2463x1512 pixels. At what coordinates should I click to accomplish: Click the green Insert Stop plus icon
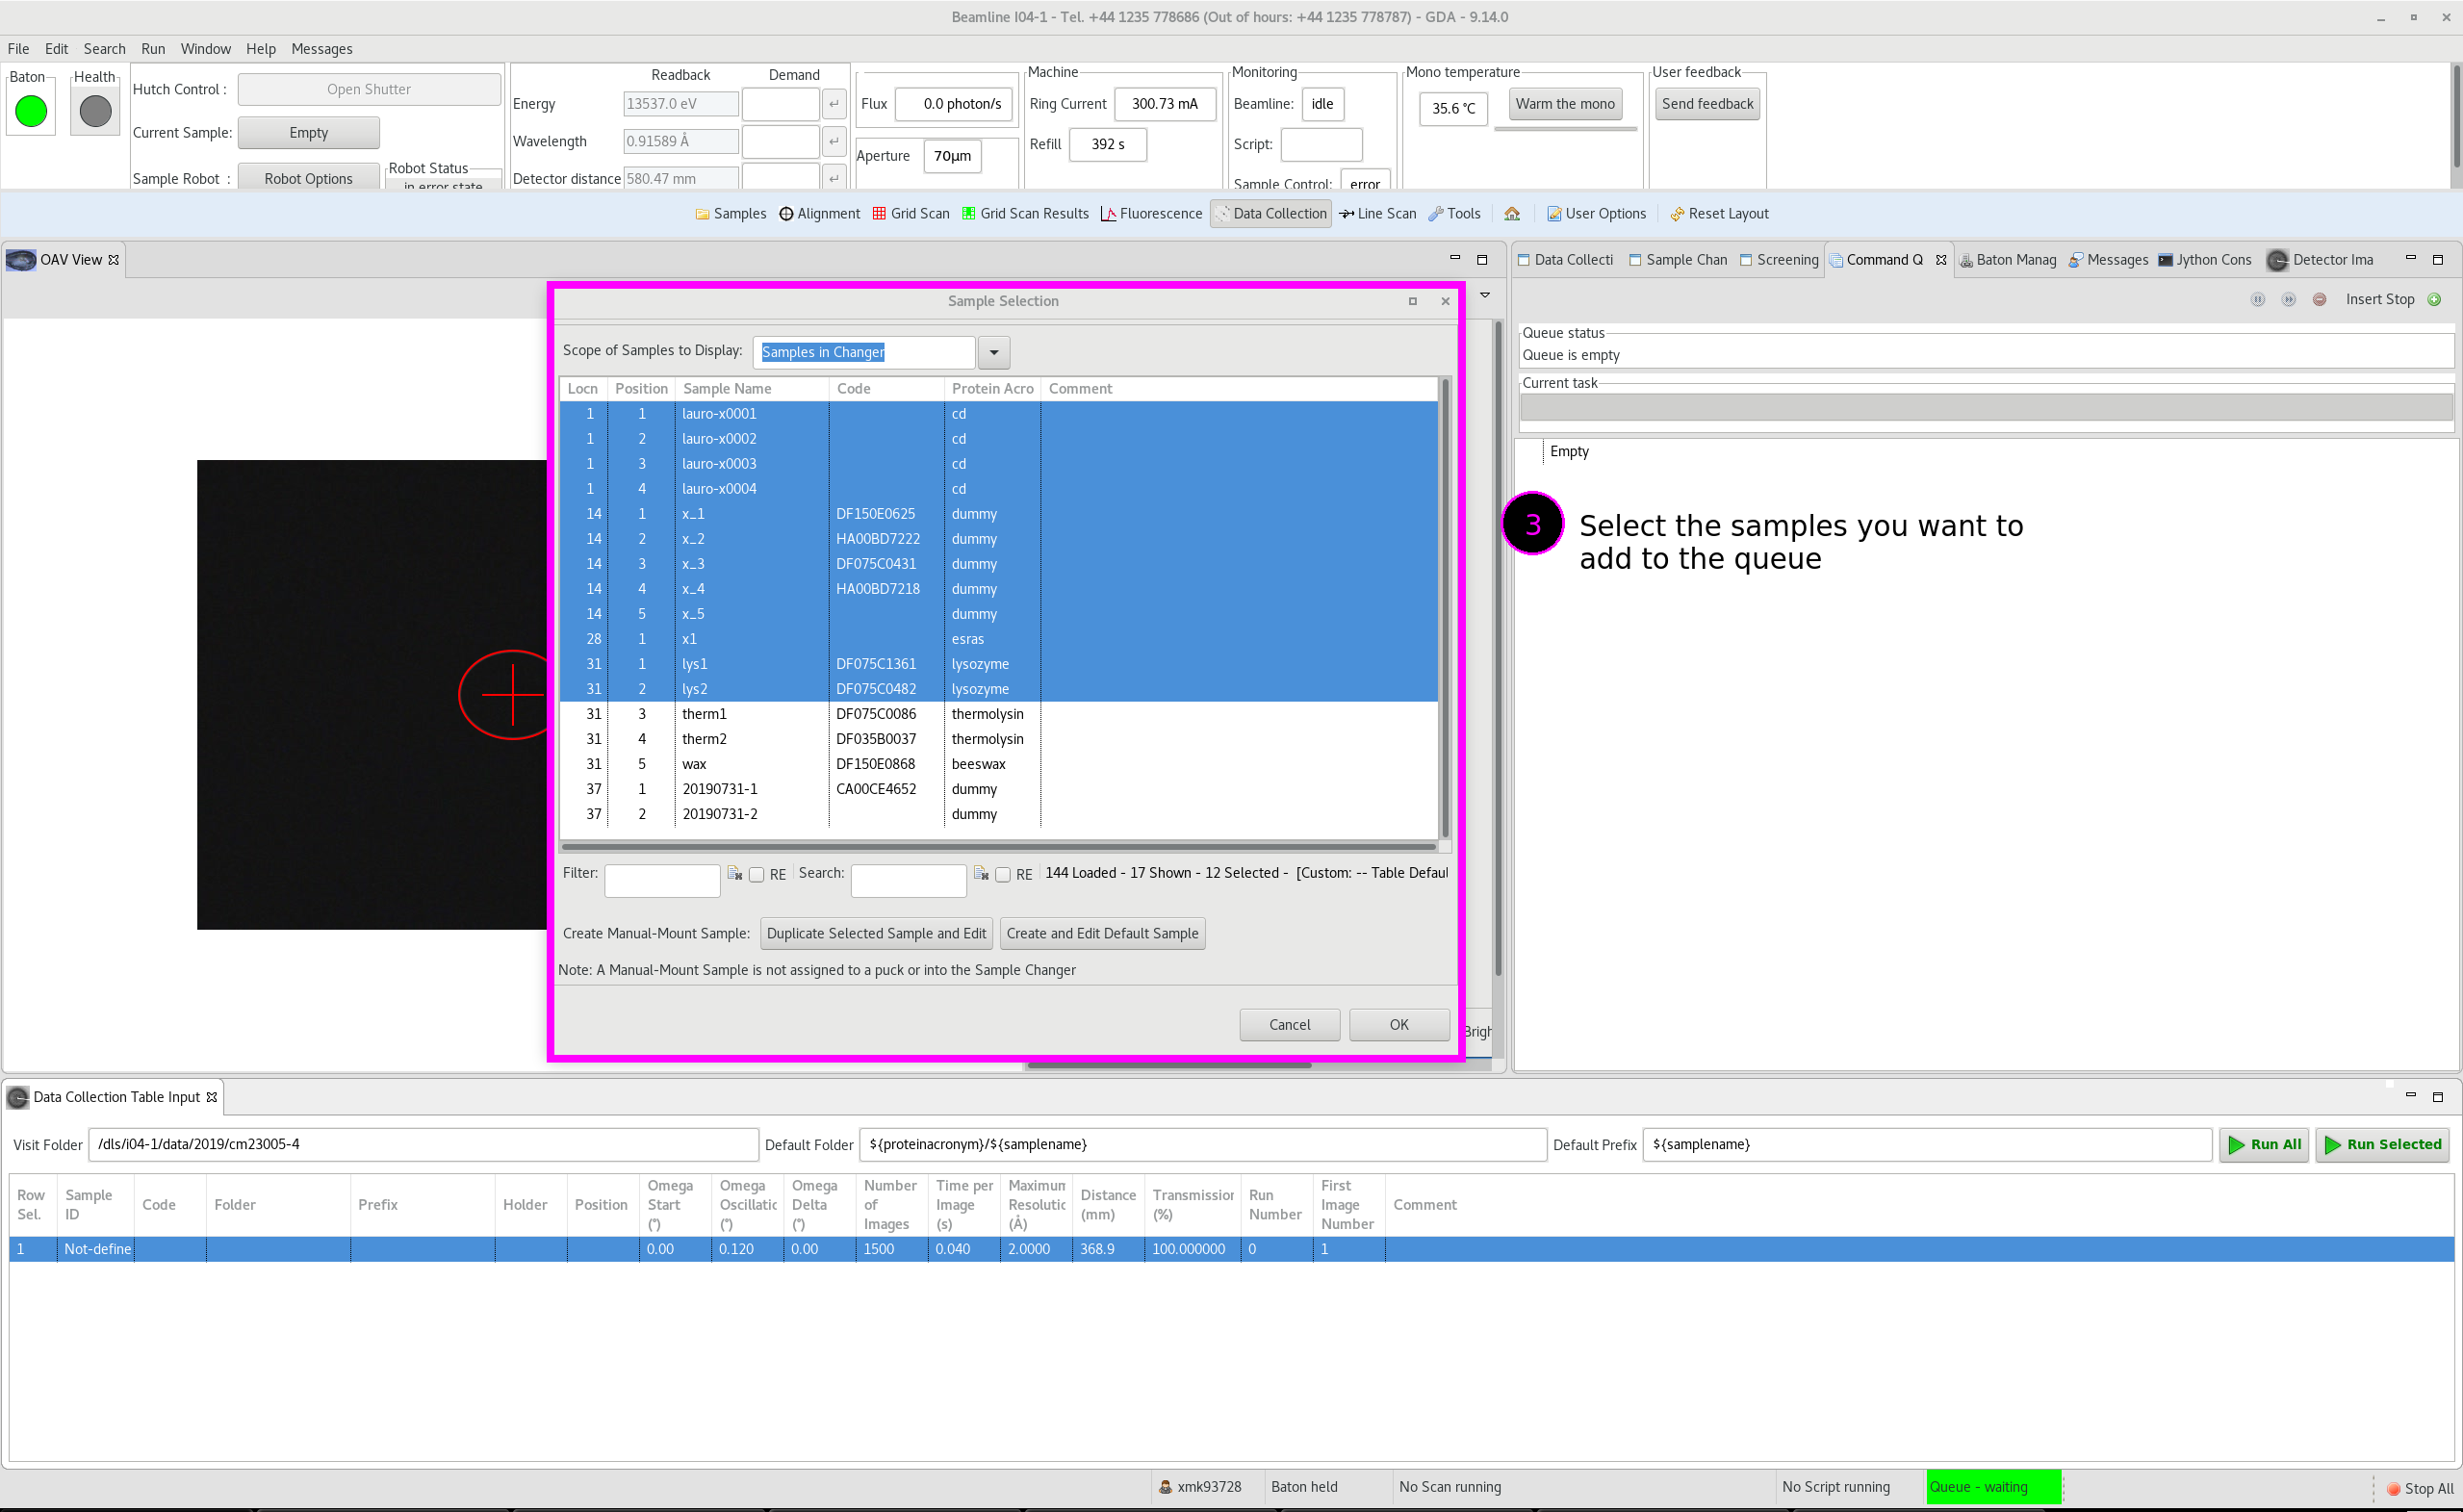[x=2434, y=299]
